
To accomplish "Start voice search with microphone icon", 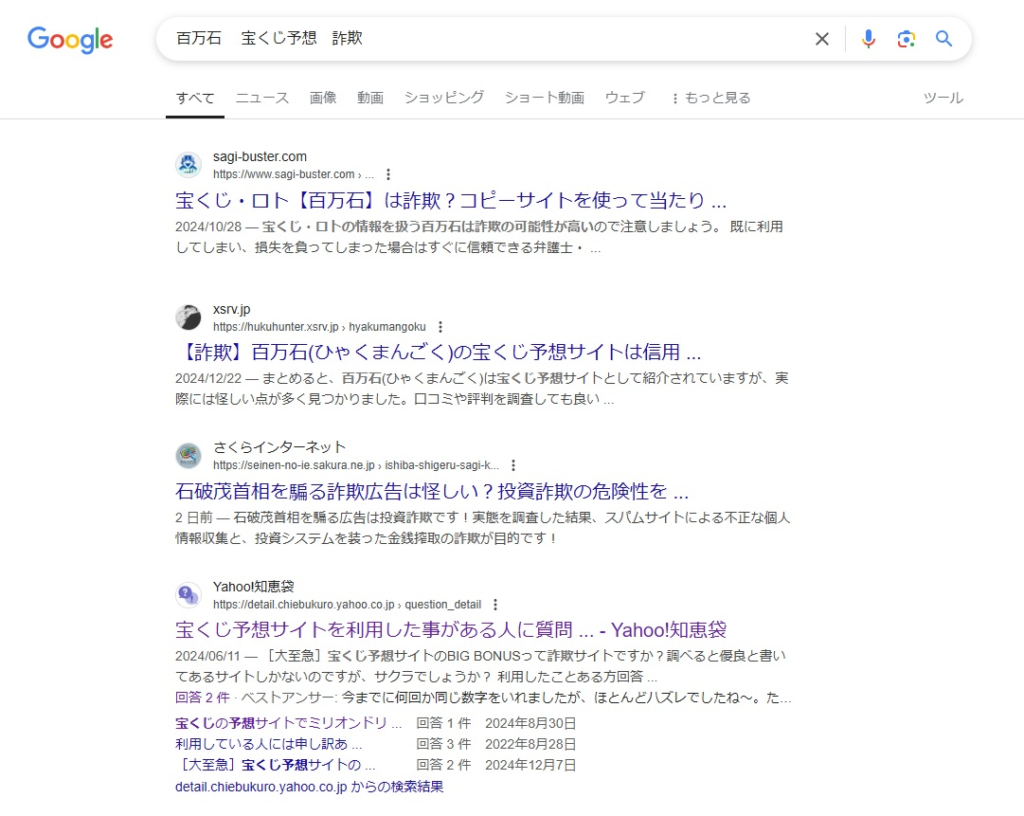I will [x=868, y=39].
